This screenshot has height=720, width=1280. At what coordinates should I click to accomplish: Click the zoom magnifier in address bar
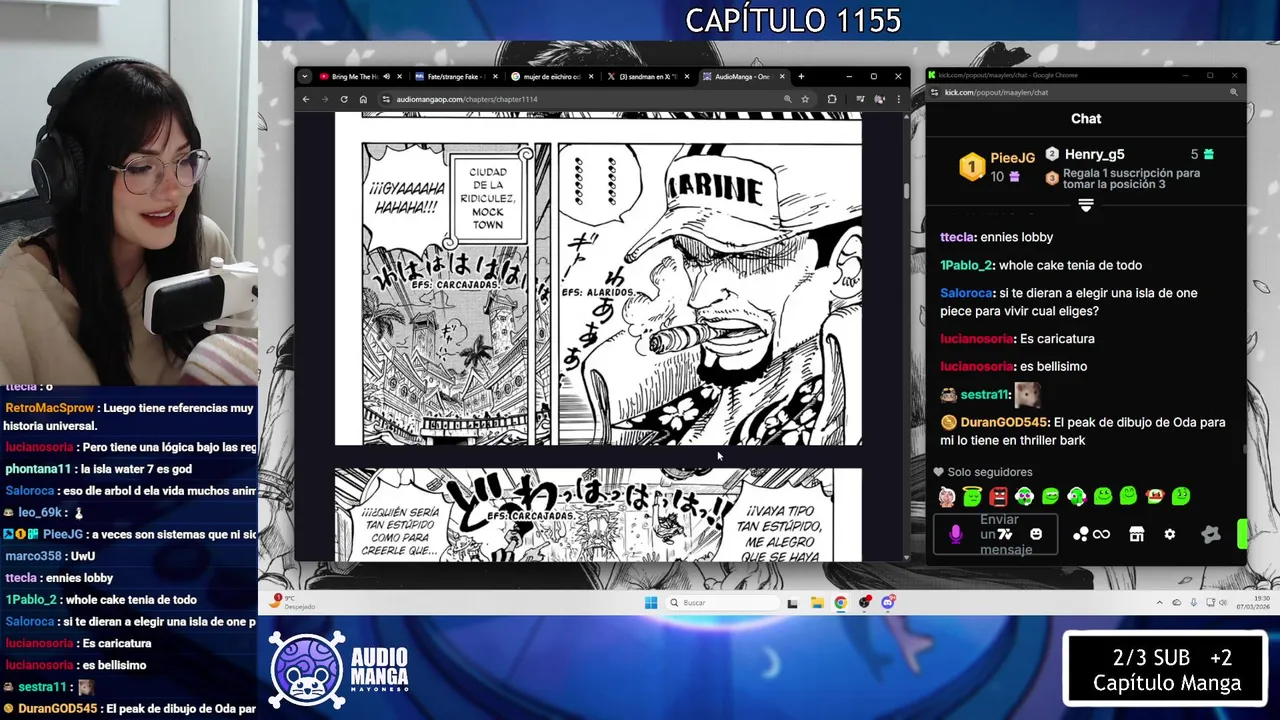(788, 99)
